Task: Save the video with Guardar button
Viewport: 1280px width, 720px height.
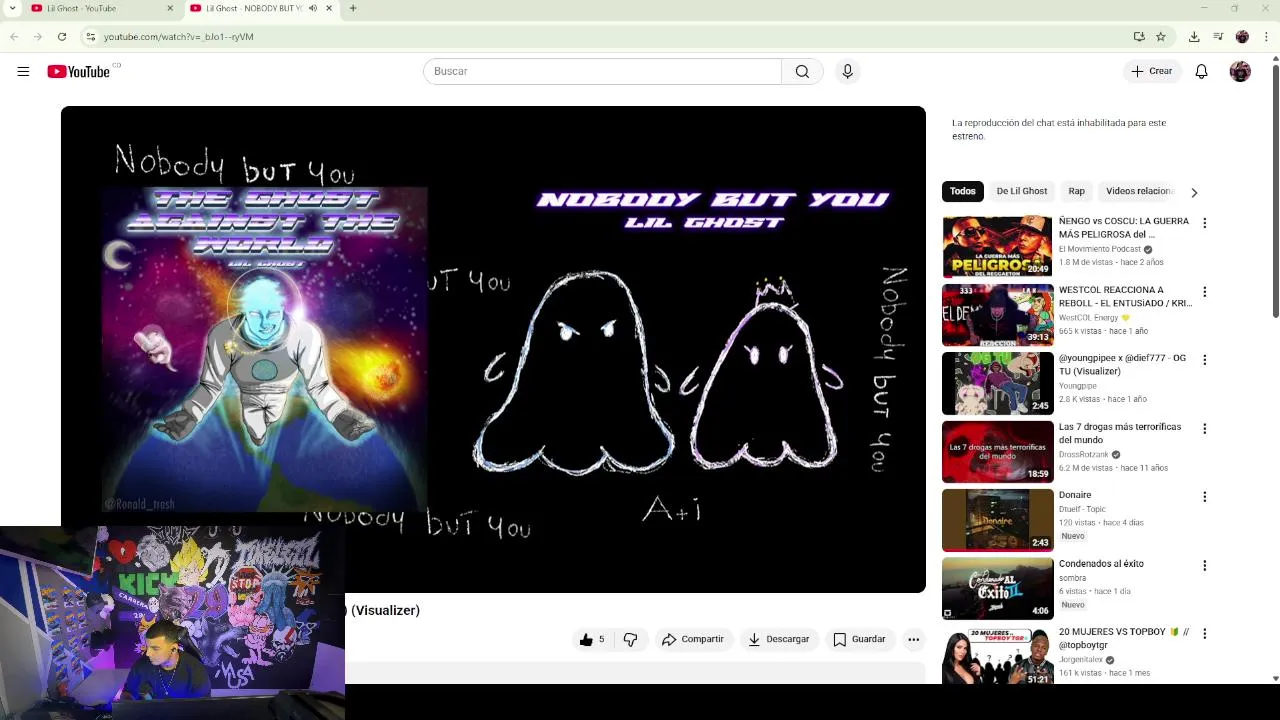Action: coord(859,639)
